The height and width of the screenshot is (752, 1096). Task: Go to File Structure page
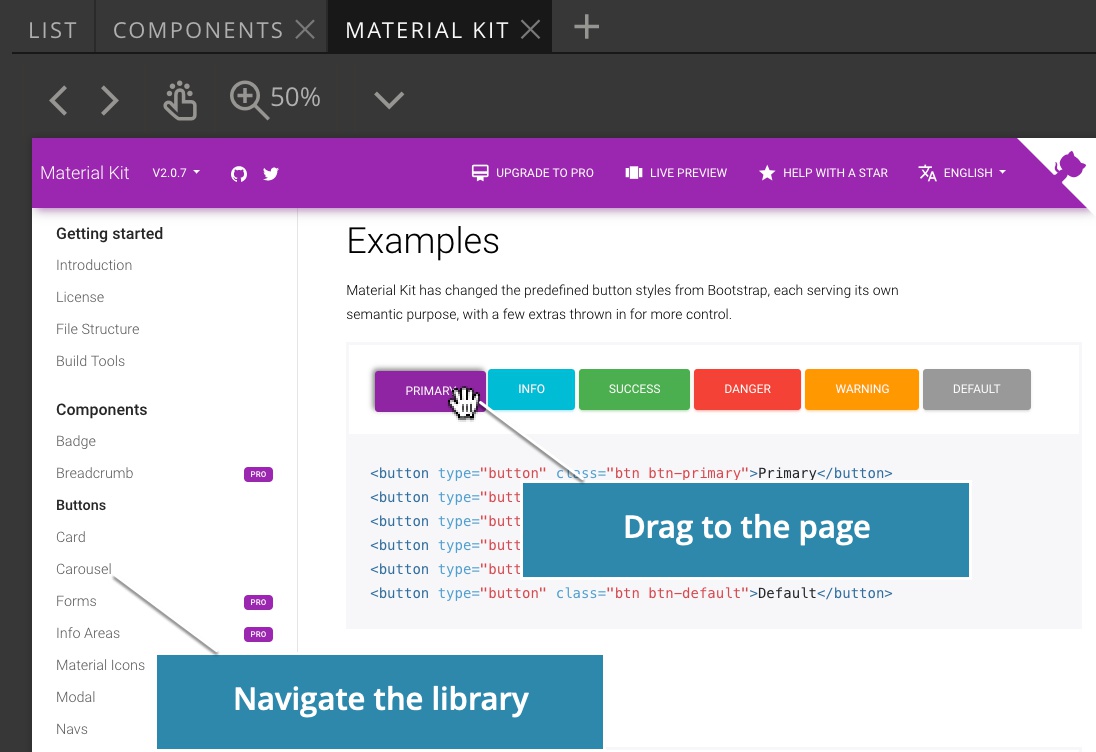click(x=97, y=329)
